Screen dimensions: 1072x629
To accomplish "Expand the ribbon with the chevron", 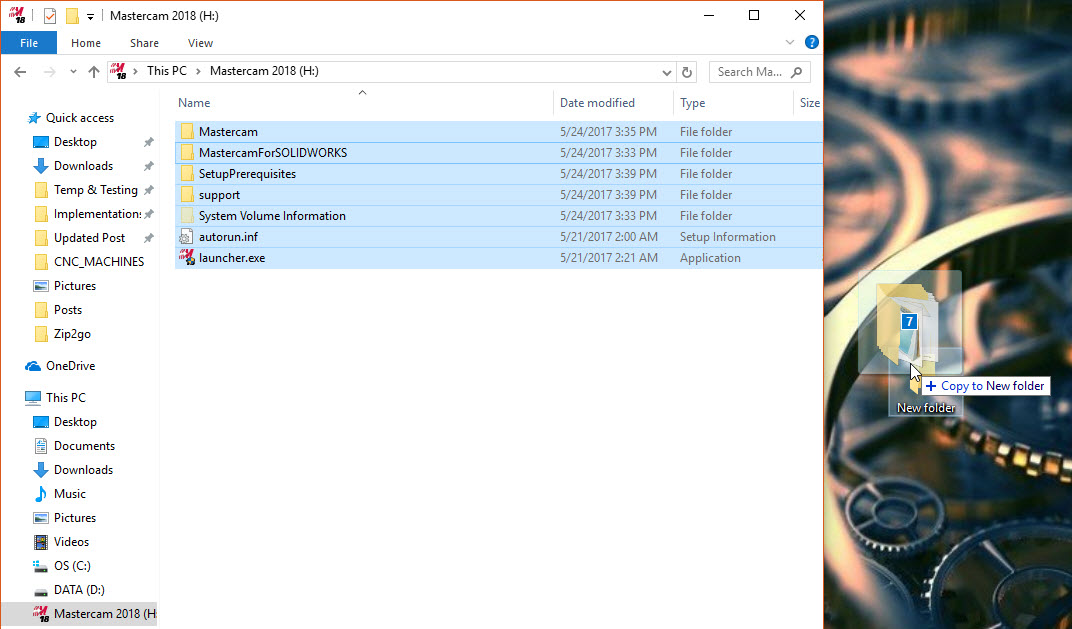I will coord(790,42).
